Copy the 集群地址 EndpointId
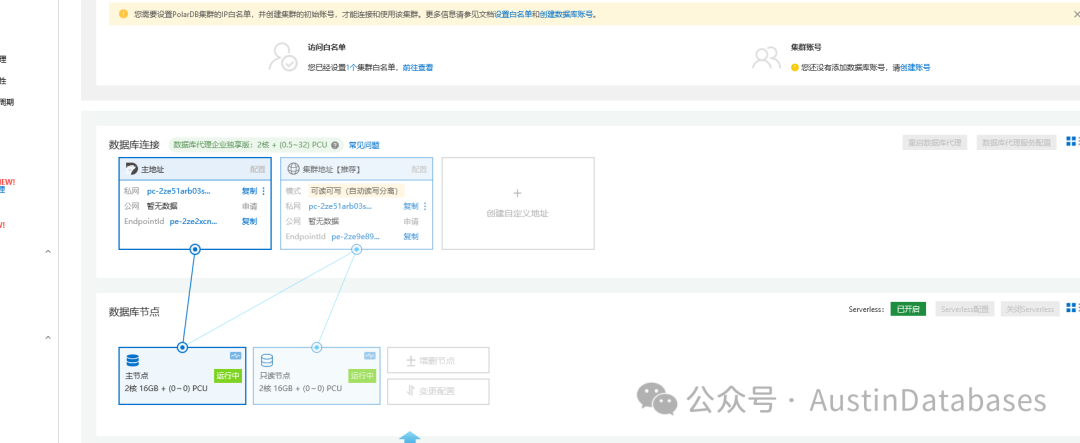 click(411, 236)
